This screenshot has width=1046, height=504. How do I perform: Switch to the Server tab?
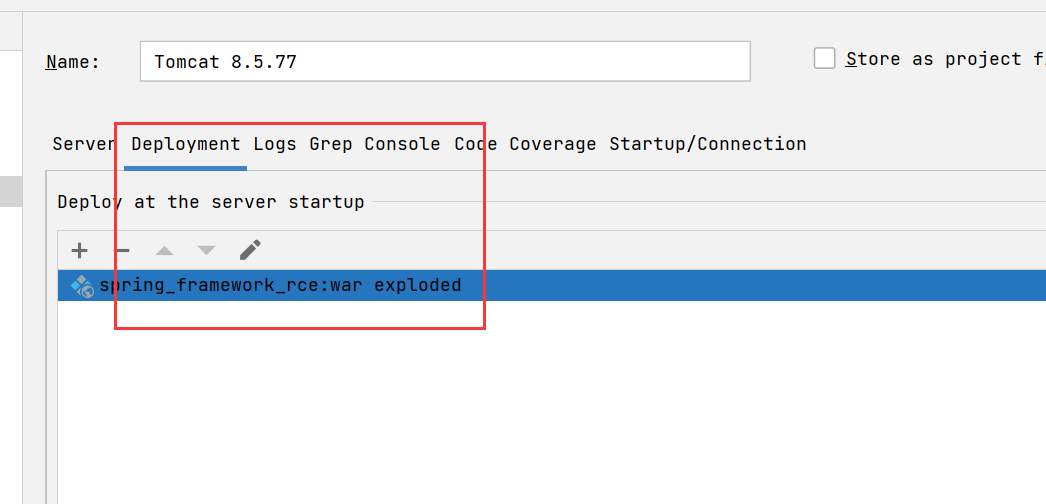[x=84, y=144]
